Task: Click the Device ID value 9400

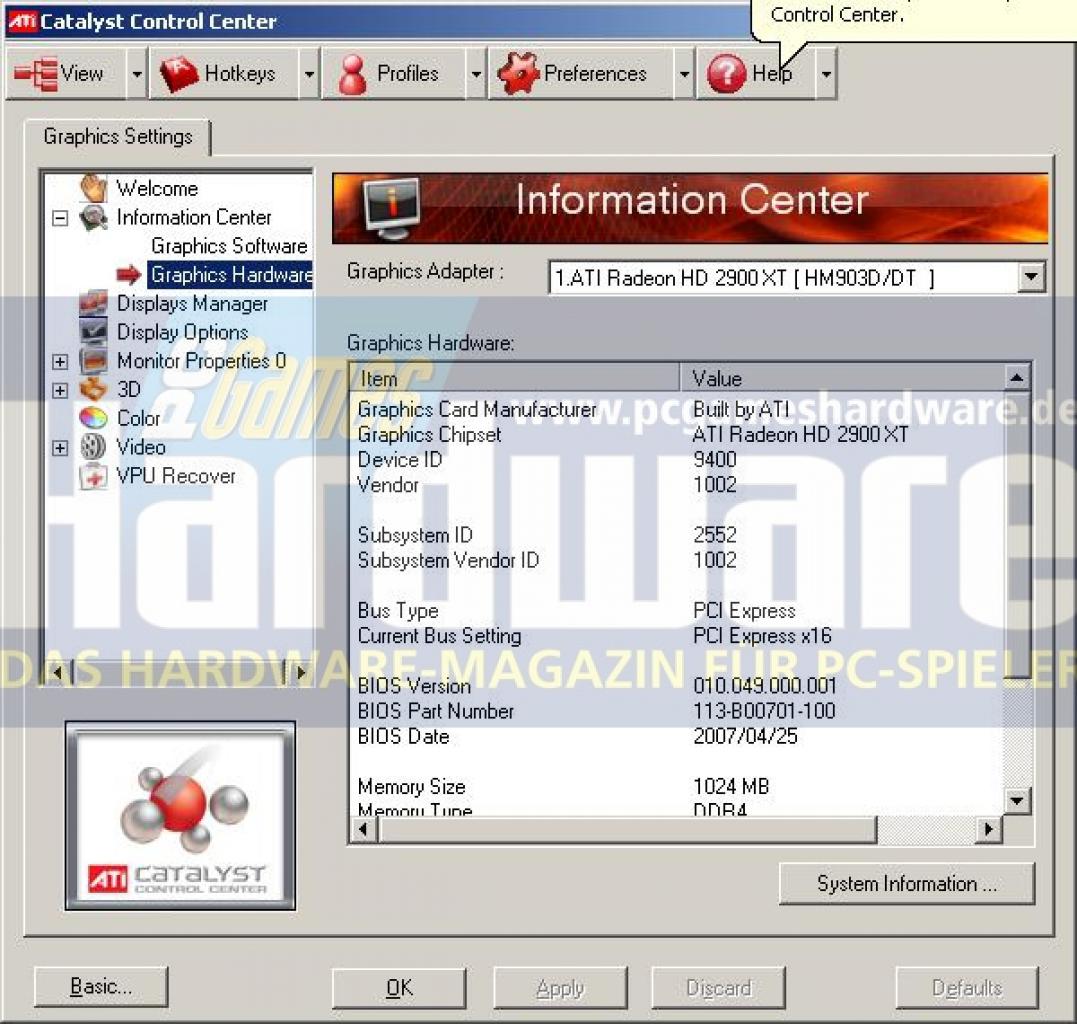Action: point(714,459)
